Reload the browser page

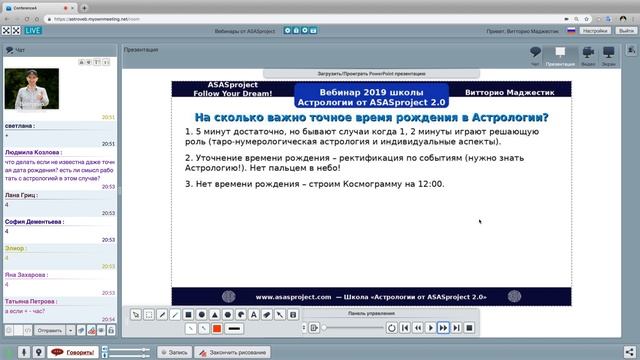click(x=27, y=19)
